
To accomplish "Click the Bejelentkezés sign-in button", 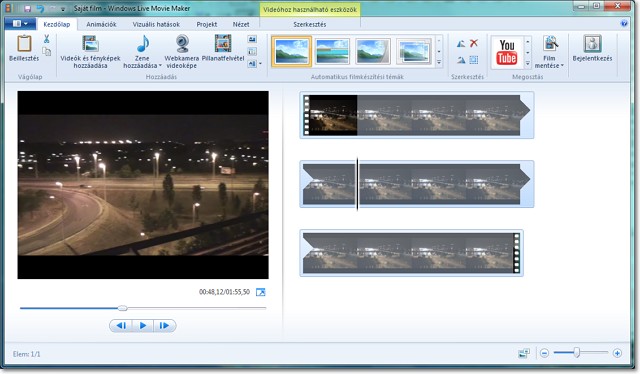I will (592, 48).
